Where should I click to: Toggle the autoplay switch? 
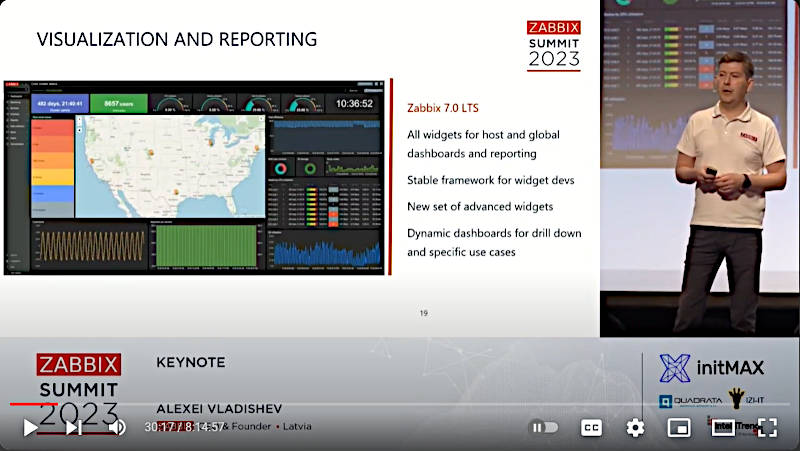(544, 428)
